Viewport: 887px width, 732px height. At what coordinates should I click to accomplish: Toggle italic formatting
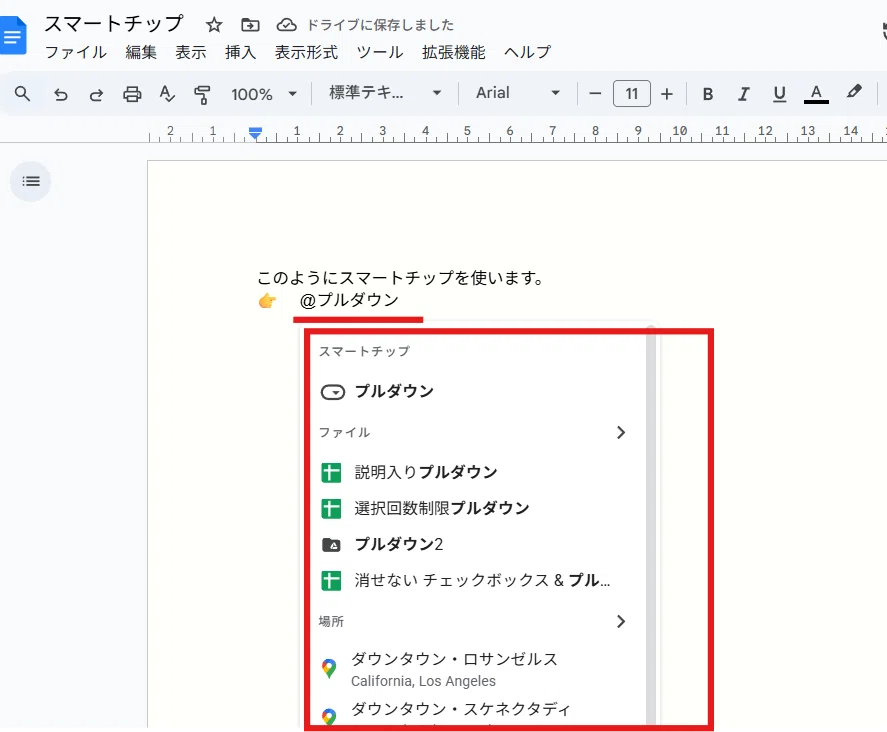(x=743, y=94)
